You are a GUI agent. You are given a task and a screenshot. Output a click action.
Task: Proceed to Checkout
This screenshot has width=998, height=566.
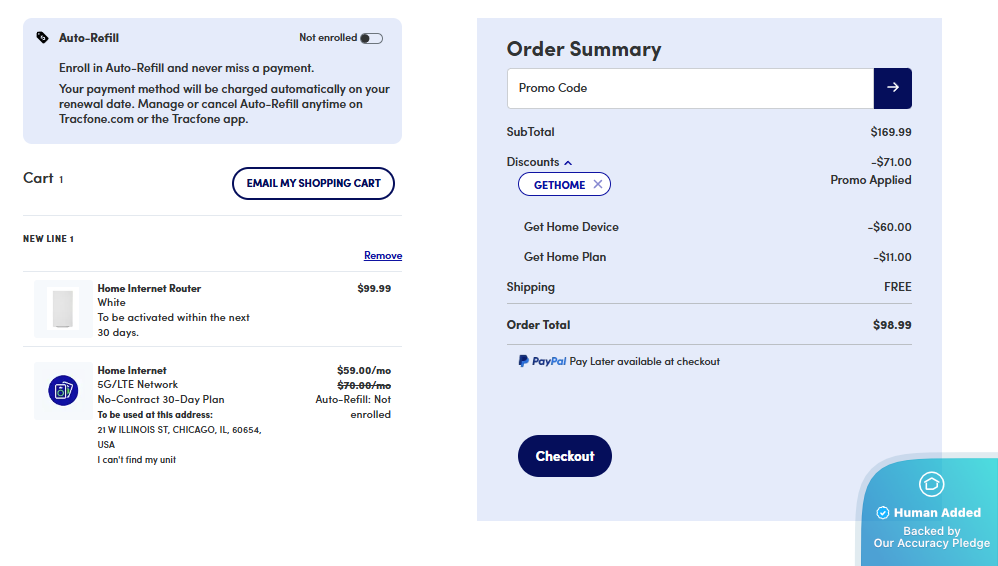tap(564, 456)
